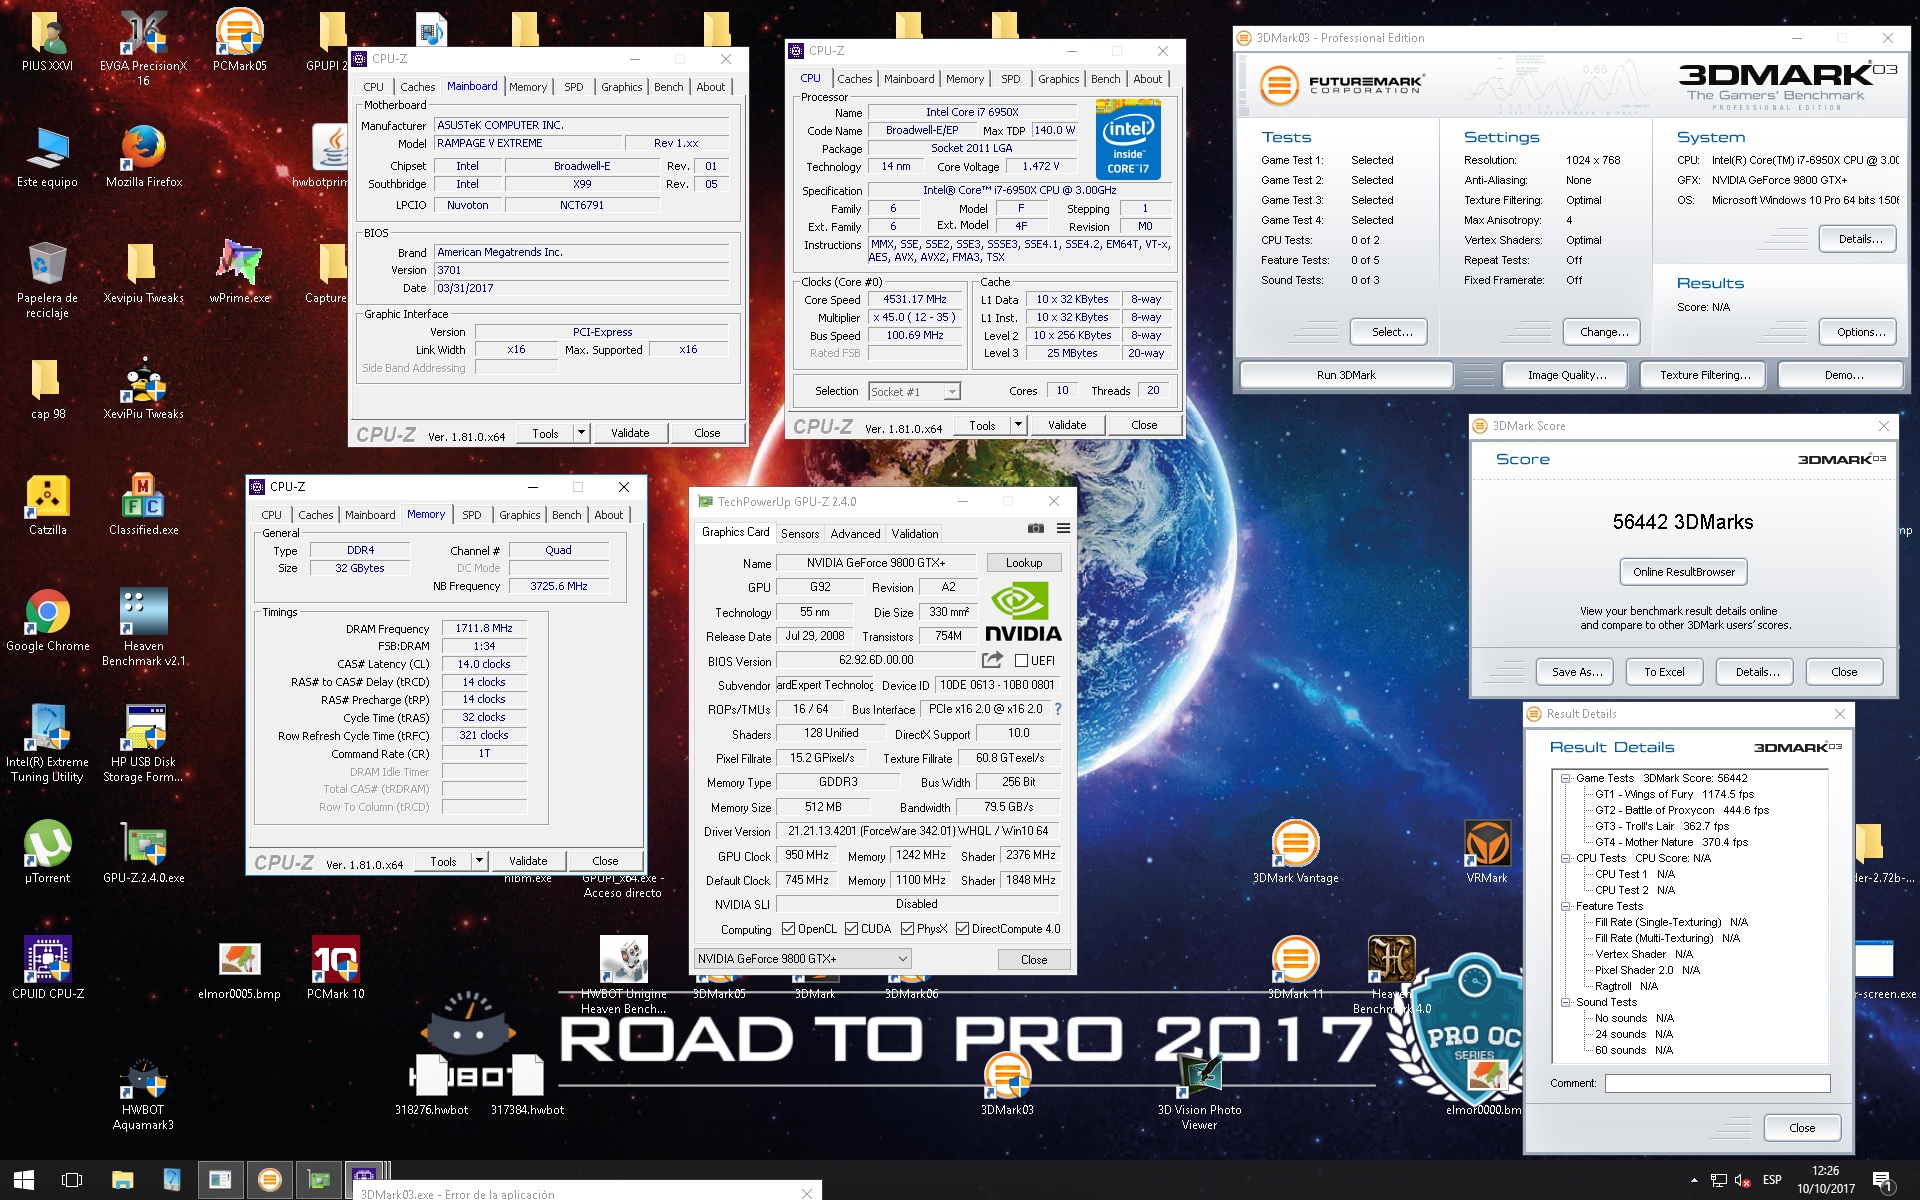The height and width of the screenshot is (1200, 1920).
Task: Click Save As... in the 3DMark Score window
Action: point(1577,672)
